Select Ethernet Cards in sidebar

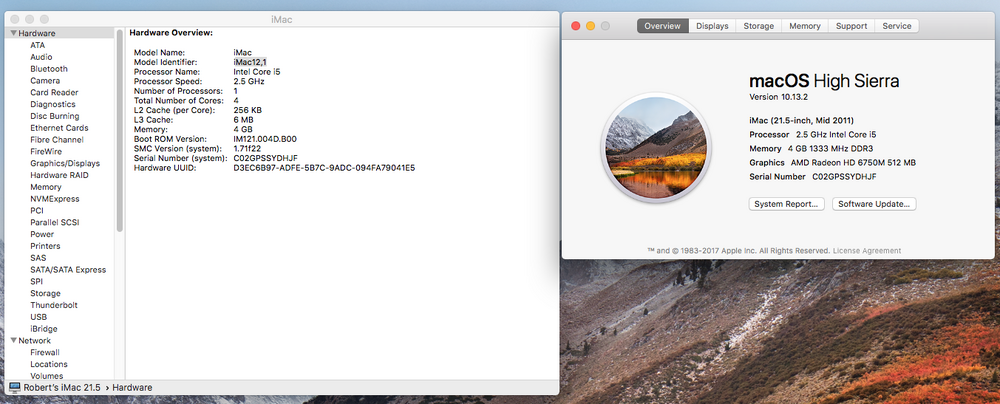tap(59, 128)
